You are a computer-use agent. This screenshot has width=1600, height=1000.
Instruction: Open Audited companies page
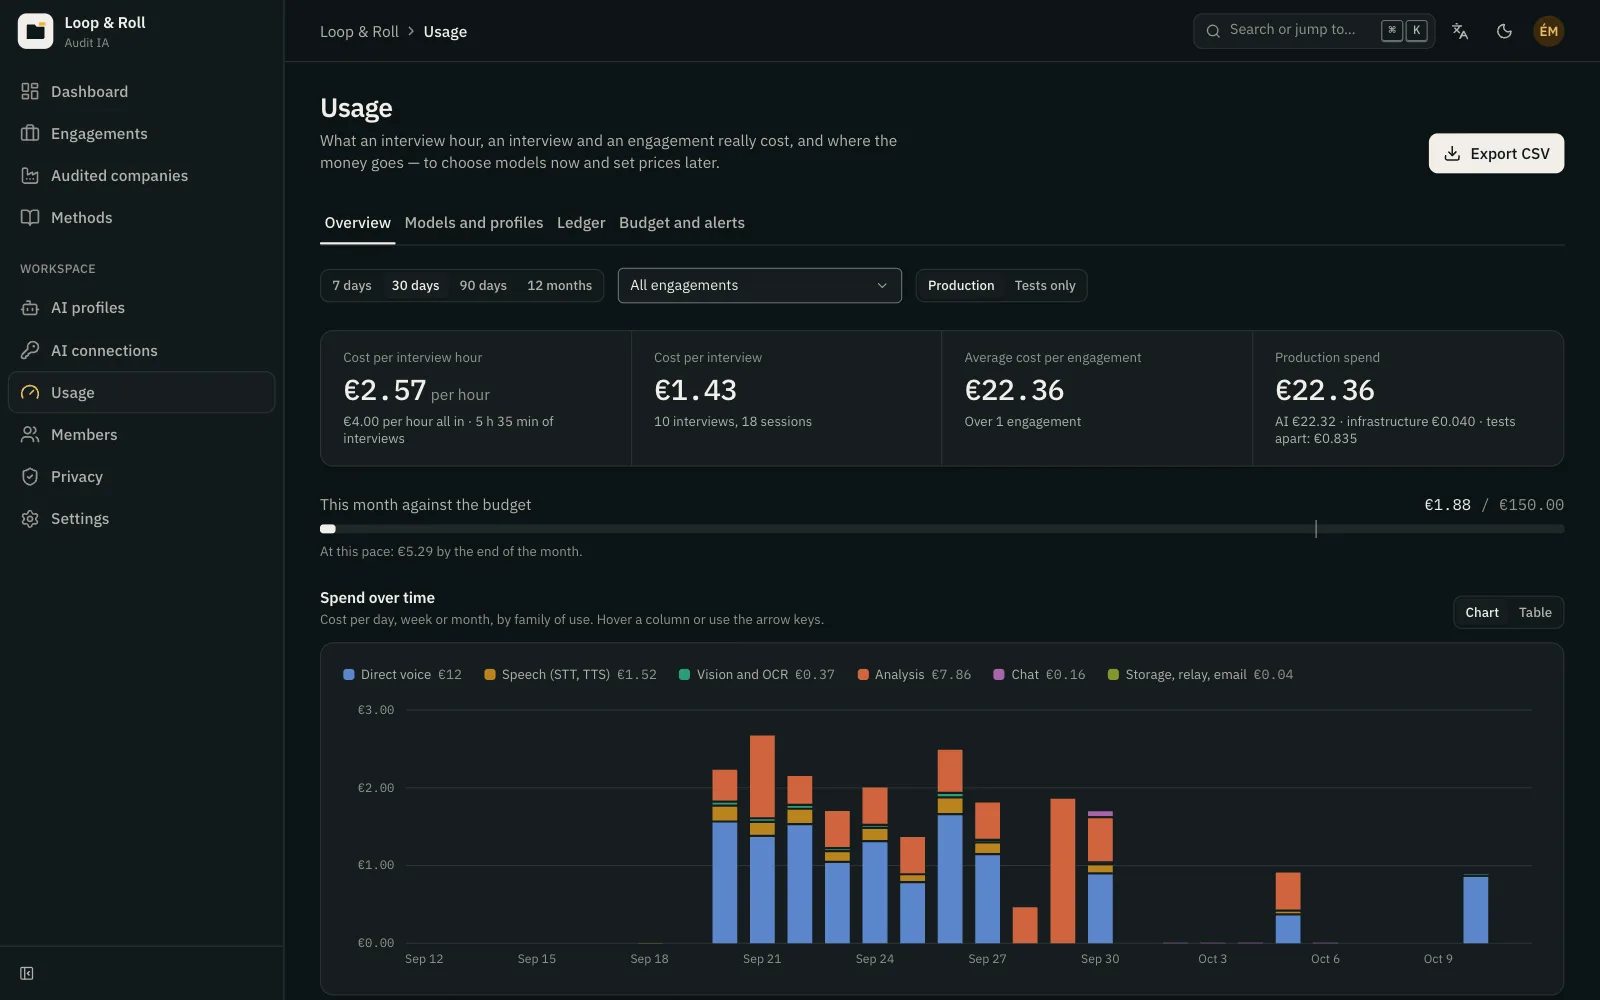pyautogui.click(x=141, y=176)
